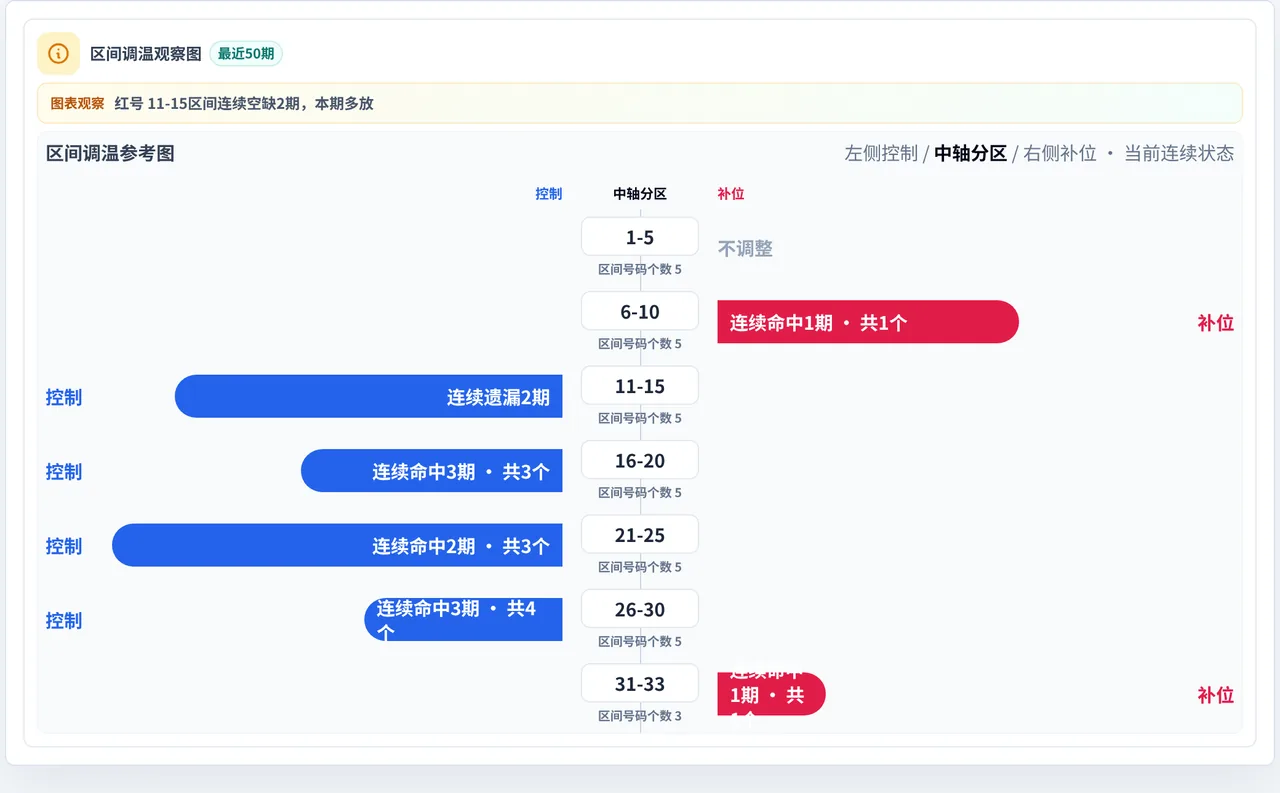Select the 区间调温观察图 title text
Image resolution: width=1280 pixels, height=793 pixels.
tap(146, 54)
